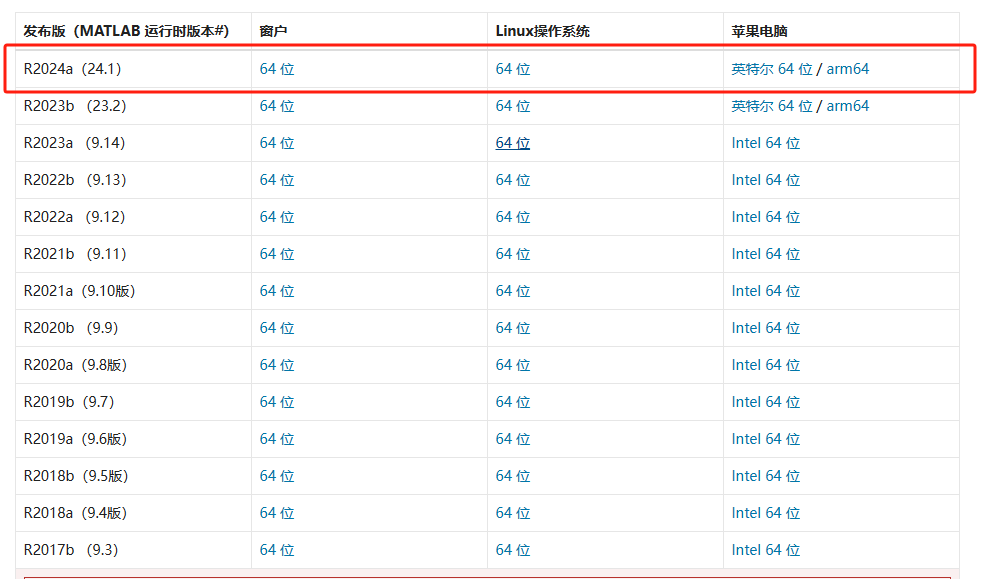Open R2019a Intel 64-bit Mac link

(x=766, y=438)
